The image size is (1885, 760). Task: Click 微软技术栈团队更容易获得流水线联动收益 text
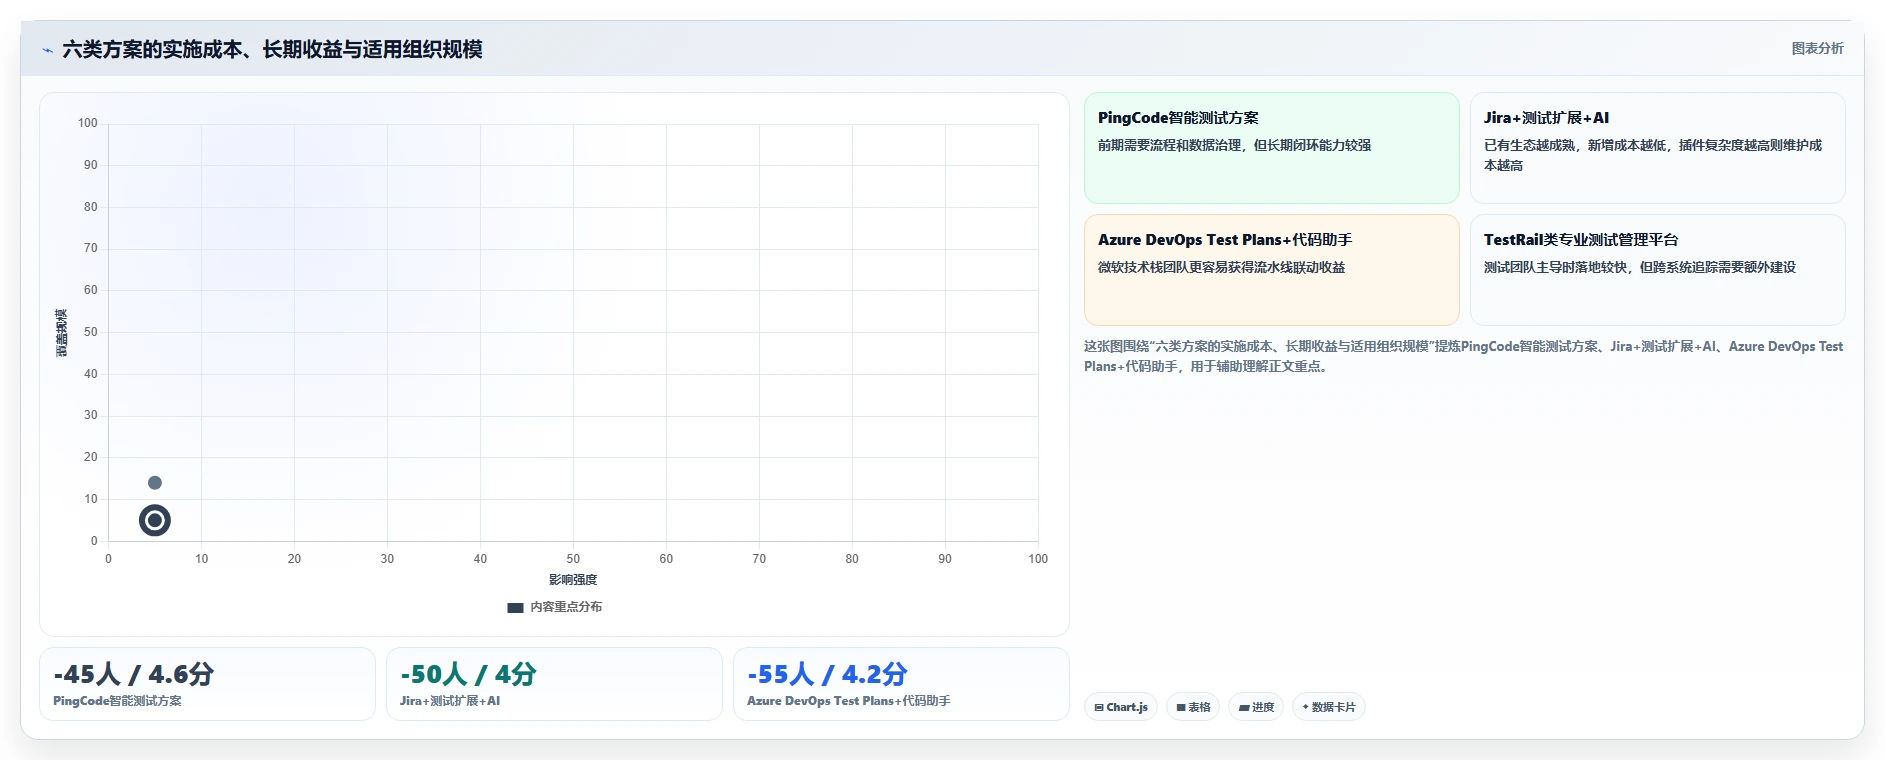click(1221, 267)
